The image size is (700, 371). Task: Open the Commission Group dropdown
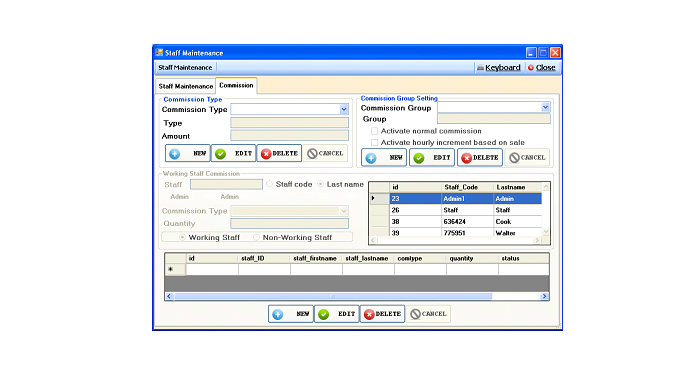545,107
